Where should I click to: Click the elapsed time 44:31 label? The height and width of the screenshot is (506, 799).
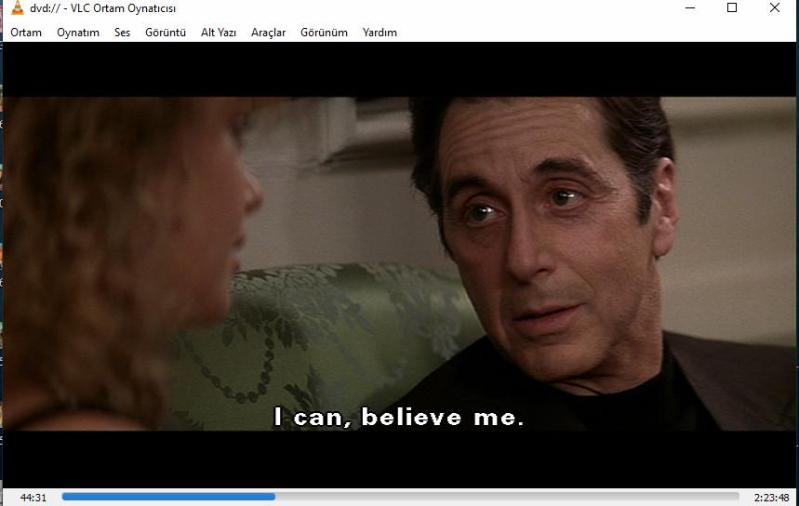34,497
